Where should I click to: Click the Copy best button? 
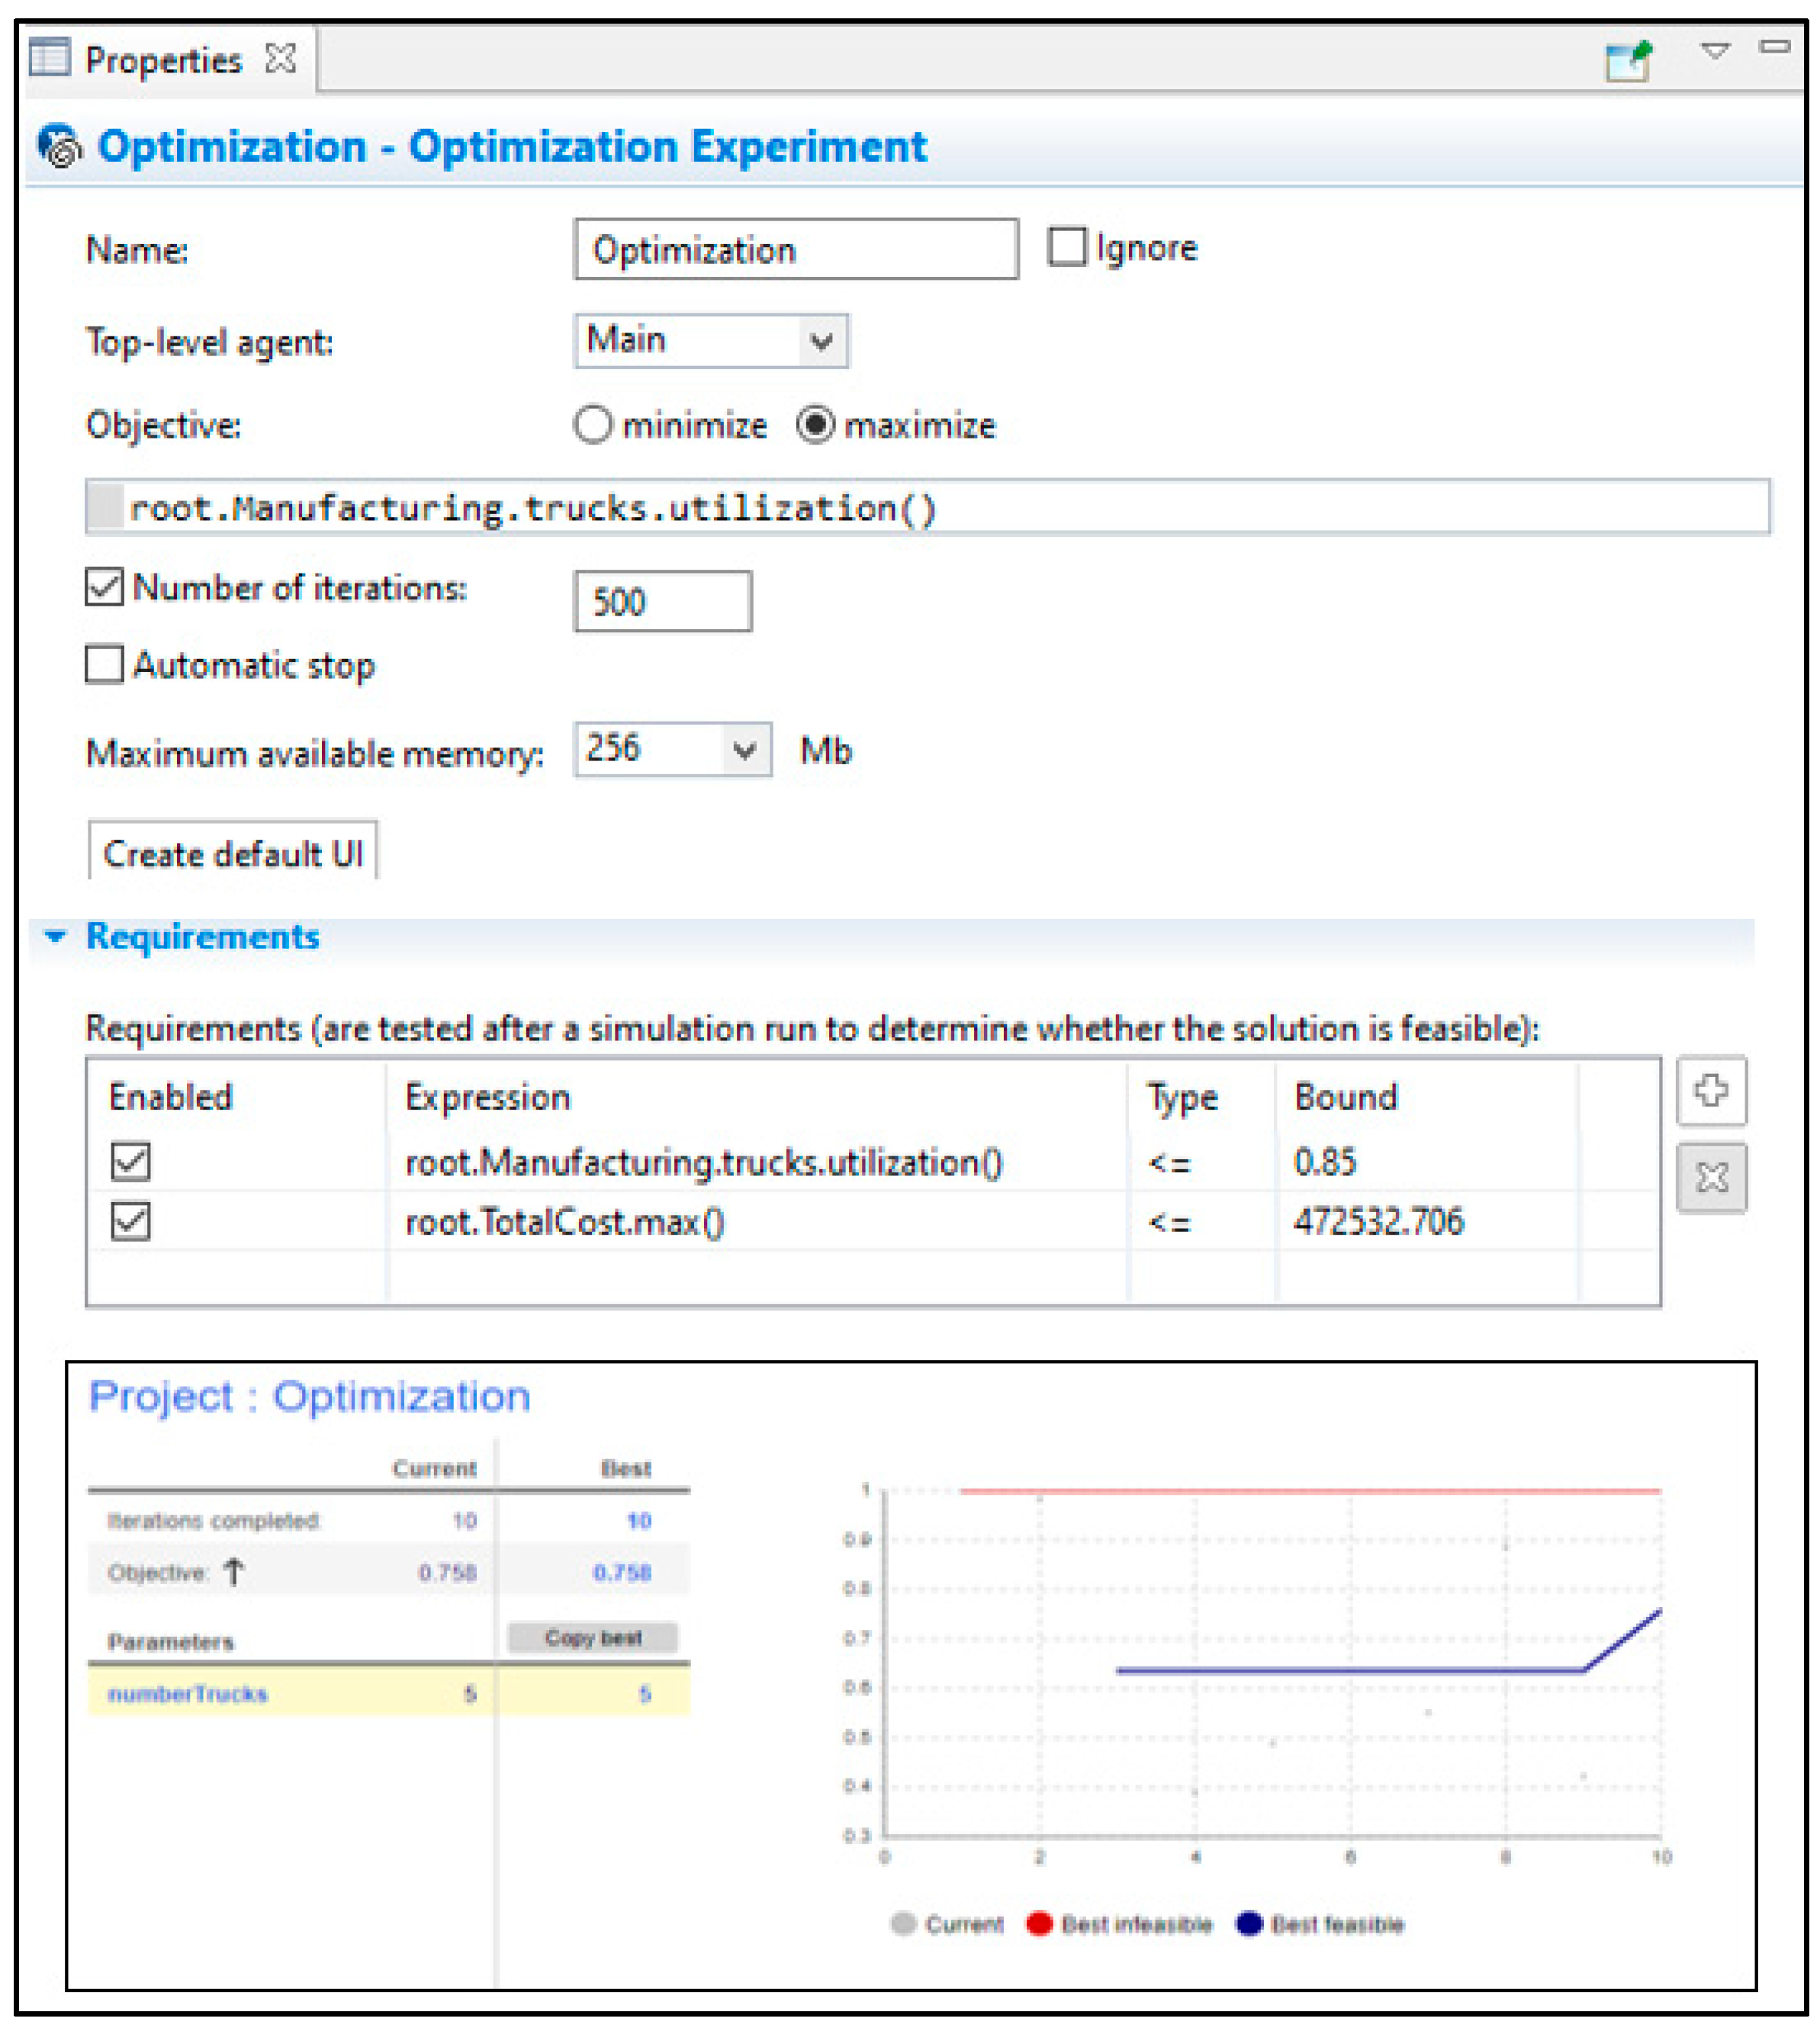tap(593, 1637)
